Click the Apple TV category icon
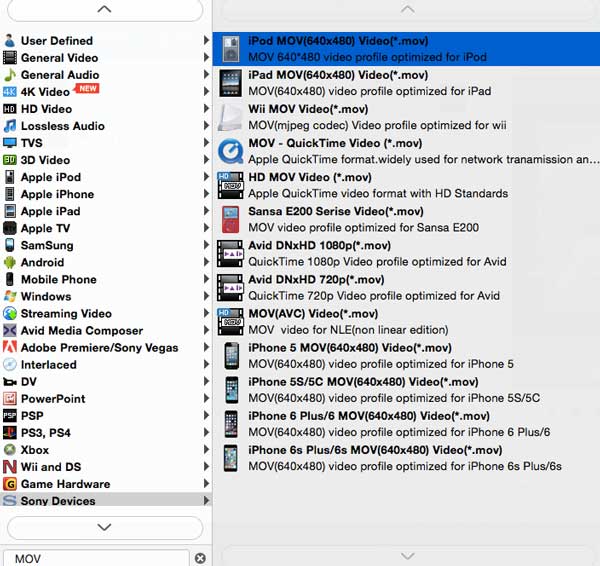600x566 pixels. [10, 228]
